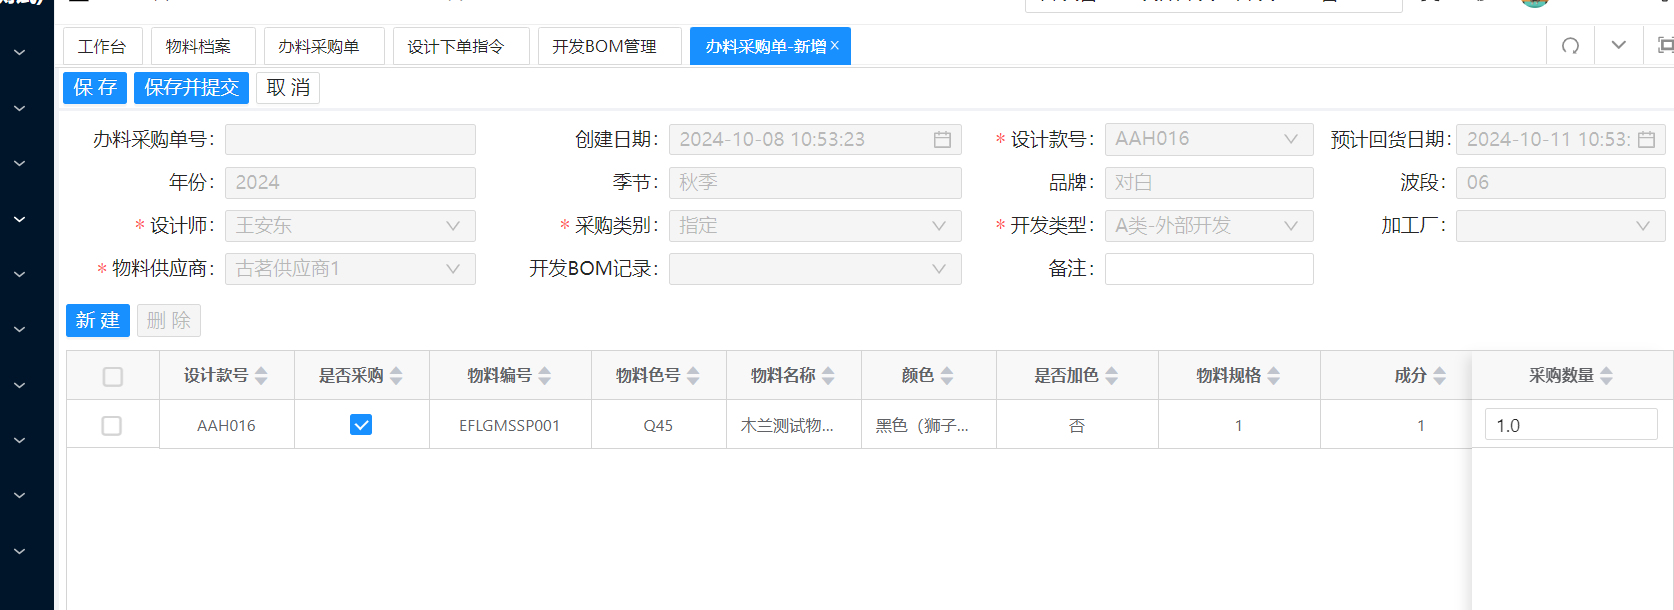Sort by 设计款号 column arrows
The width and height of the screenshot is (1674, 610).
click(261, 376)
